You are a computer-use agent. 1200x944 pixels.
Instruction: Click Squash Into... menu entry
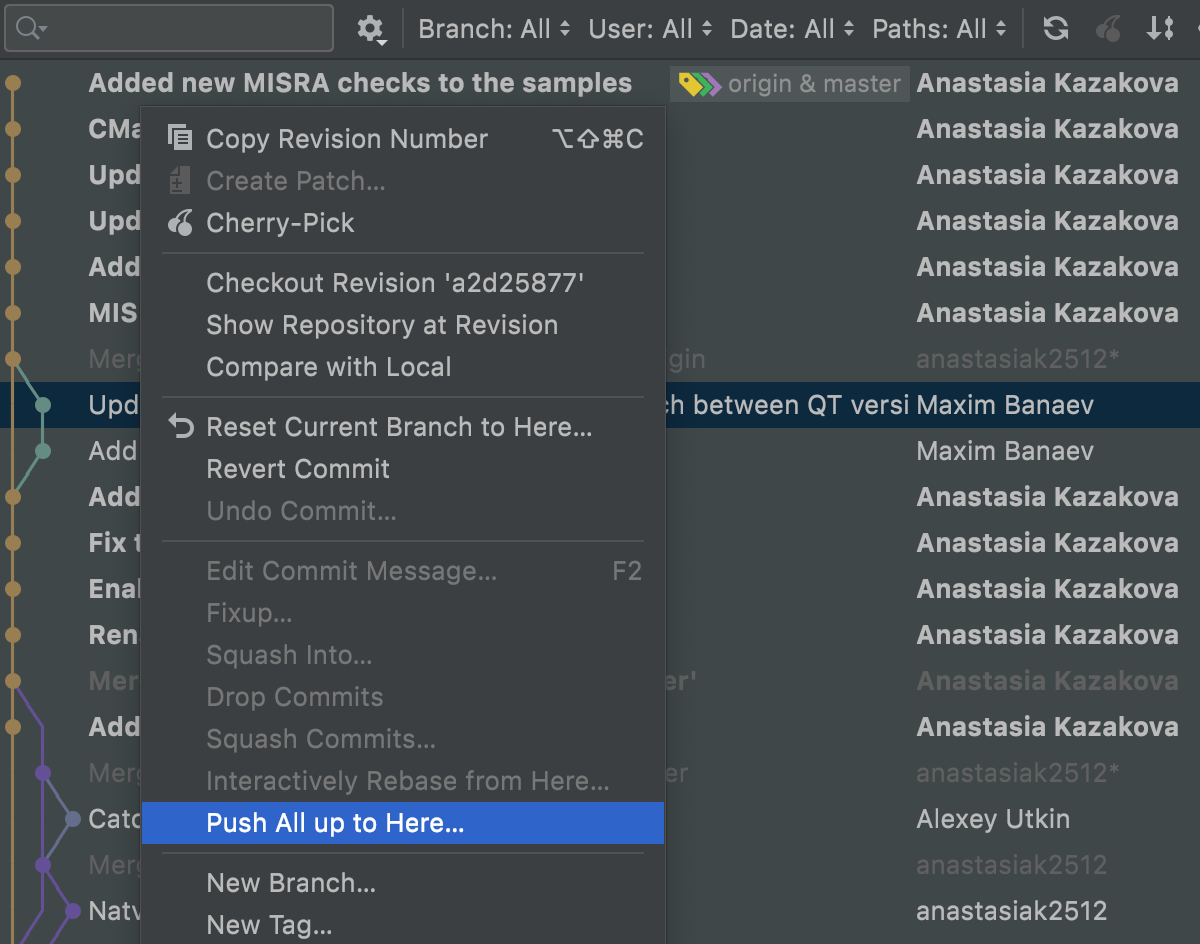point(403,655)
